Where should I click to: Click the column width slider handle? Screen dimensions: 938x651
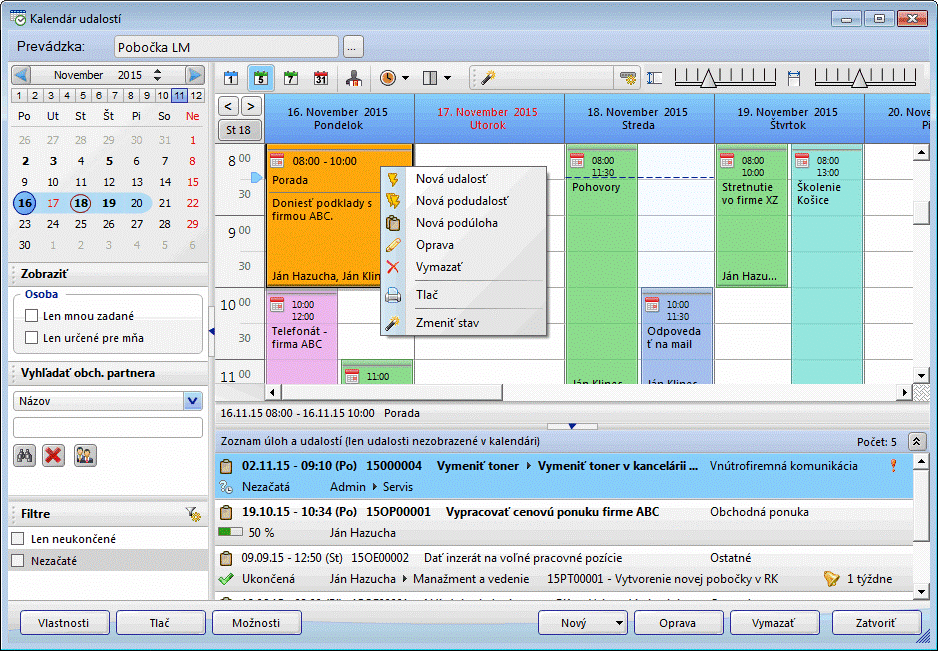(x=860, y=78)
